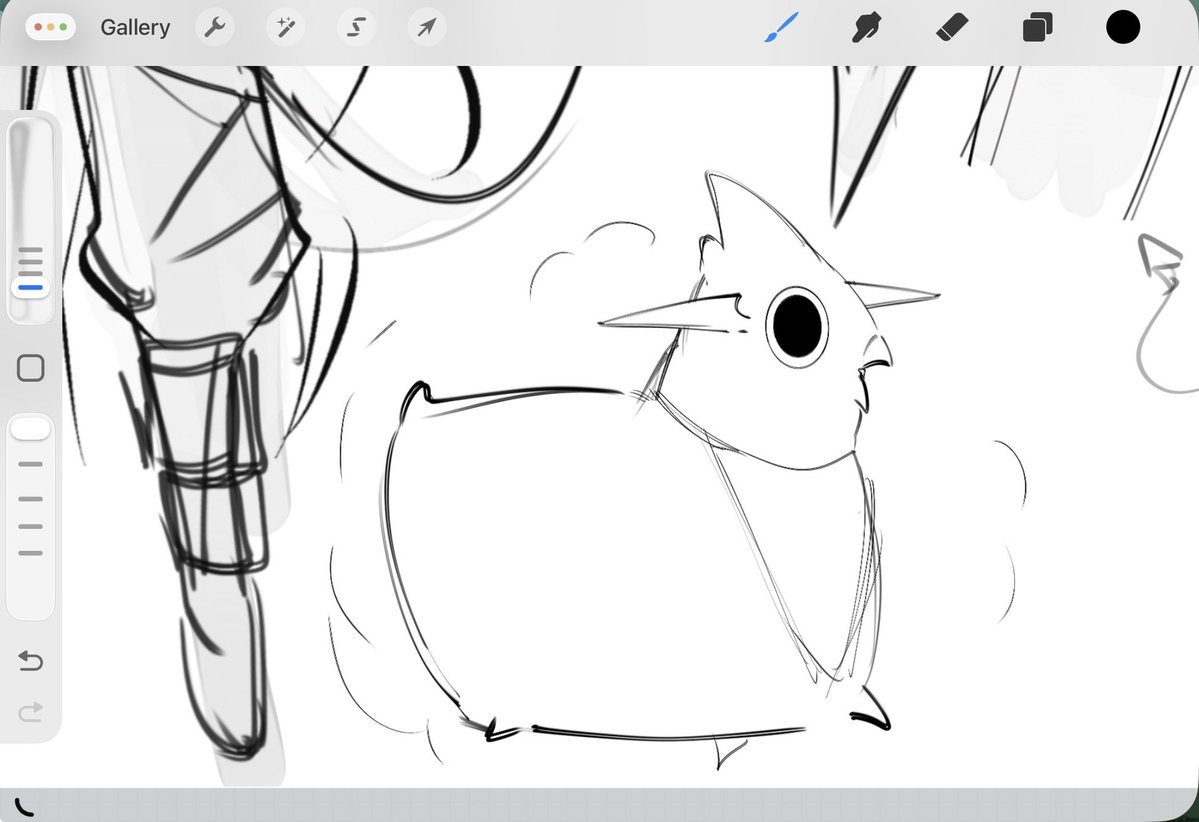This screenshot has height=822, width=1199.
Task: Click the brush opacity slider
Action: [31, 516]
